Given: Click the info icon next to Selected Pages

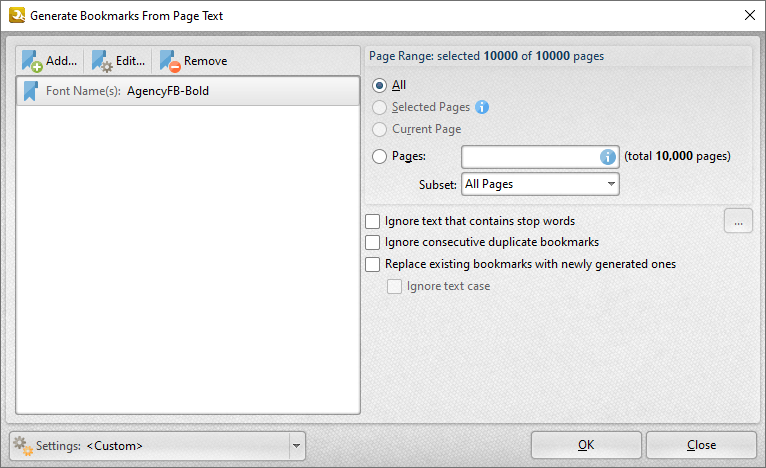Looking at the screenshot, I should tap(482, 107).
